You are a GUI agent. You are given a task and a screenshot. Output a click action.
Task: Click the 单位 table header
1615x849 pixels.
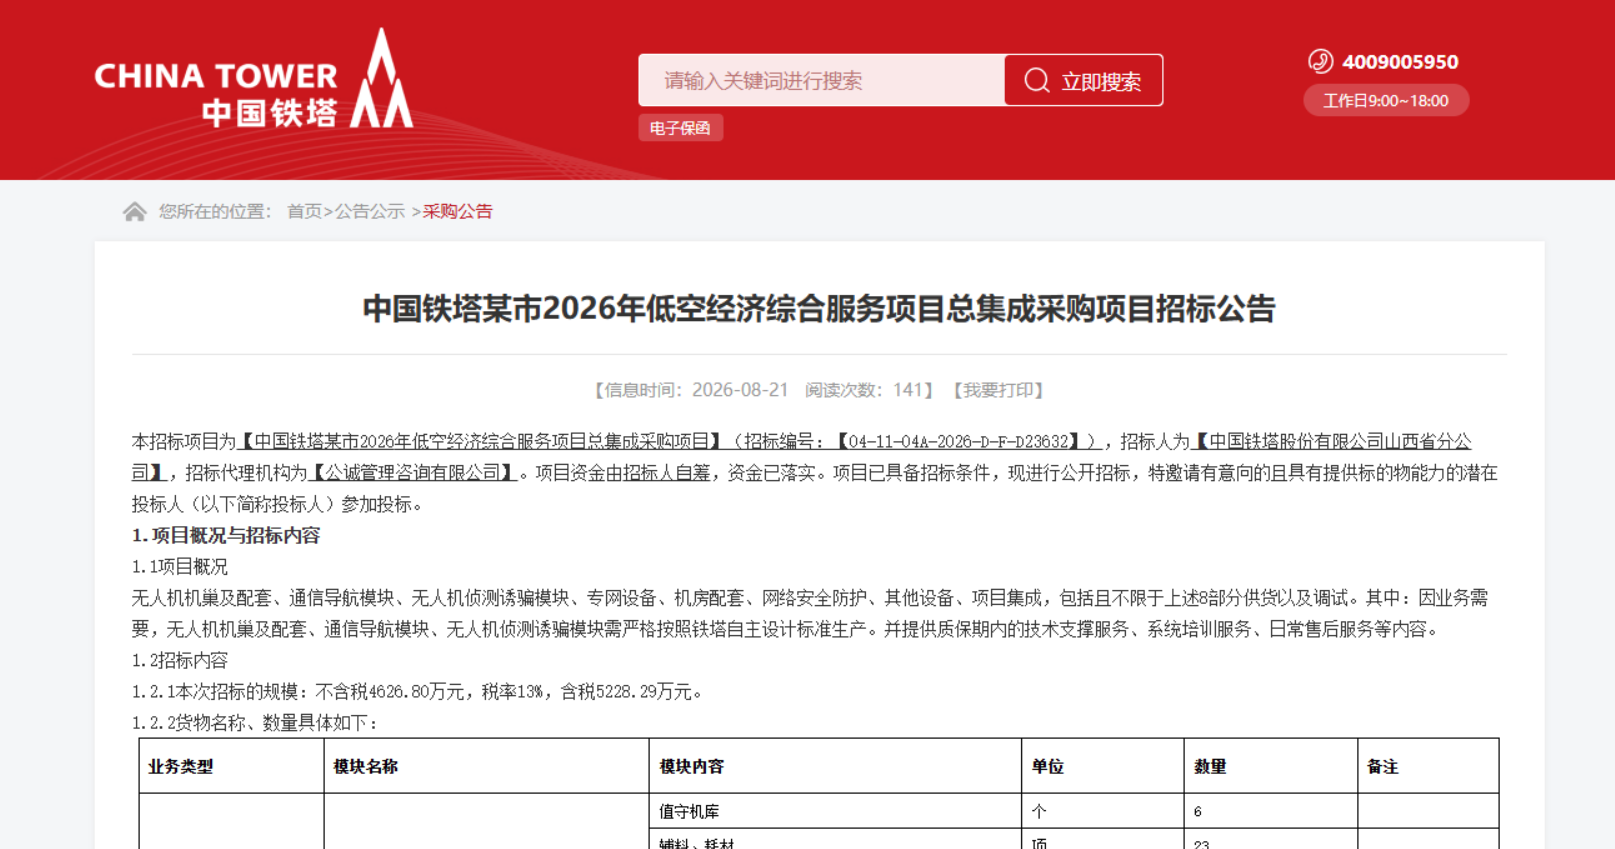(x=1048, y=767)
